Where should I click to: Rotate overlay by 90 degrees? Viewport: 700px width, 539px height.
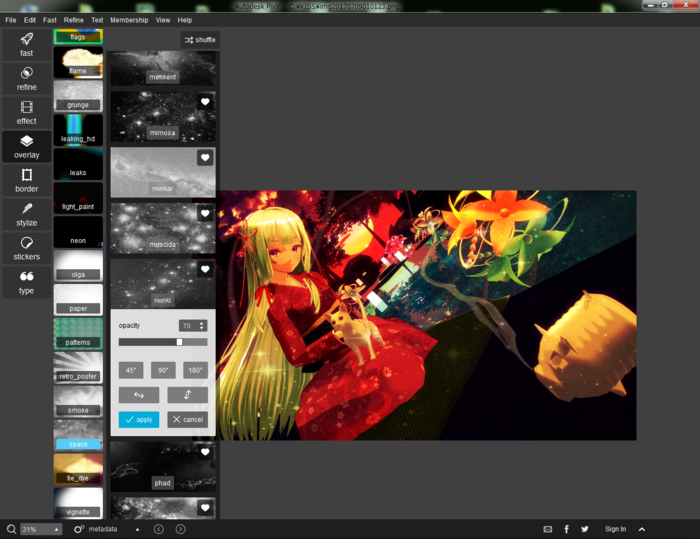click(x=163, y=370)
